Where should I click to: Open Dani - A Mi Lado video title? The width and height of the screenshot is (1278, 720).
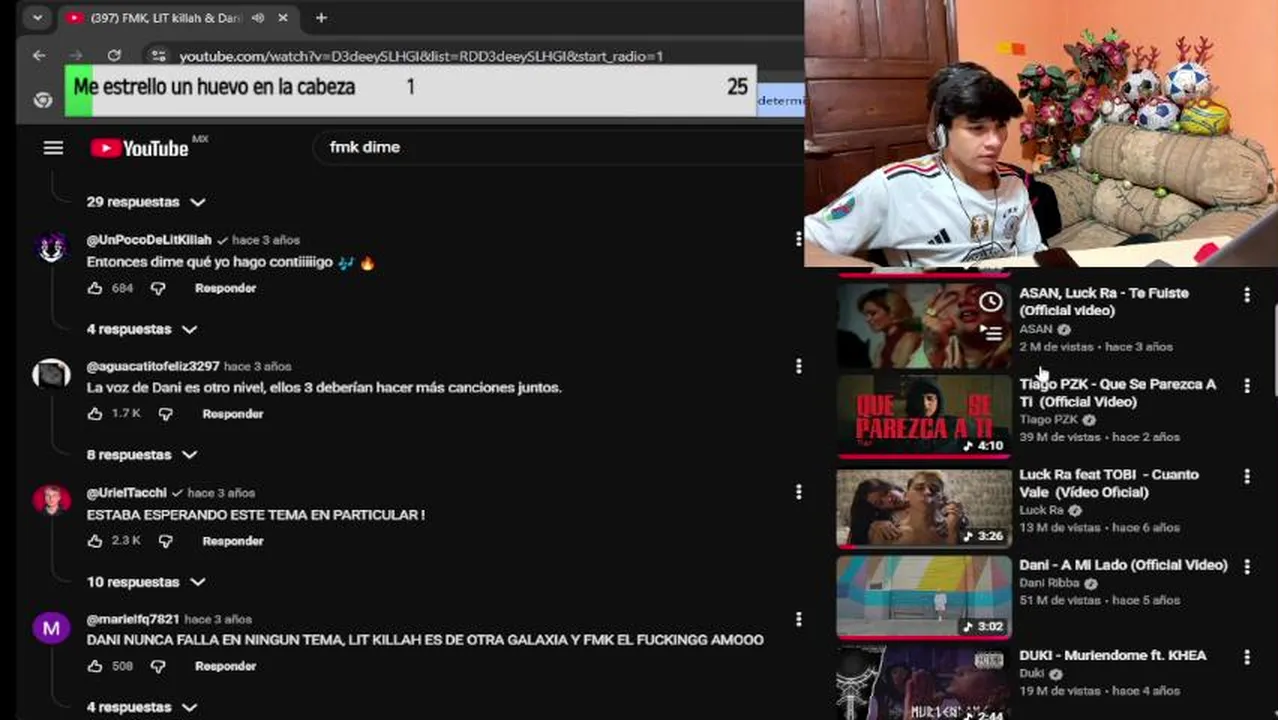click(1123, 565)
